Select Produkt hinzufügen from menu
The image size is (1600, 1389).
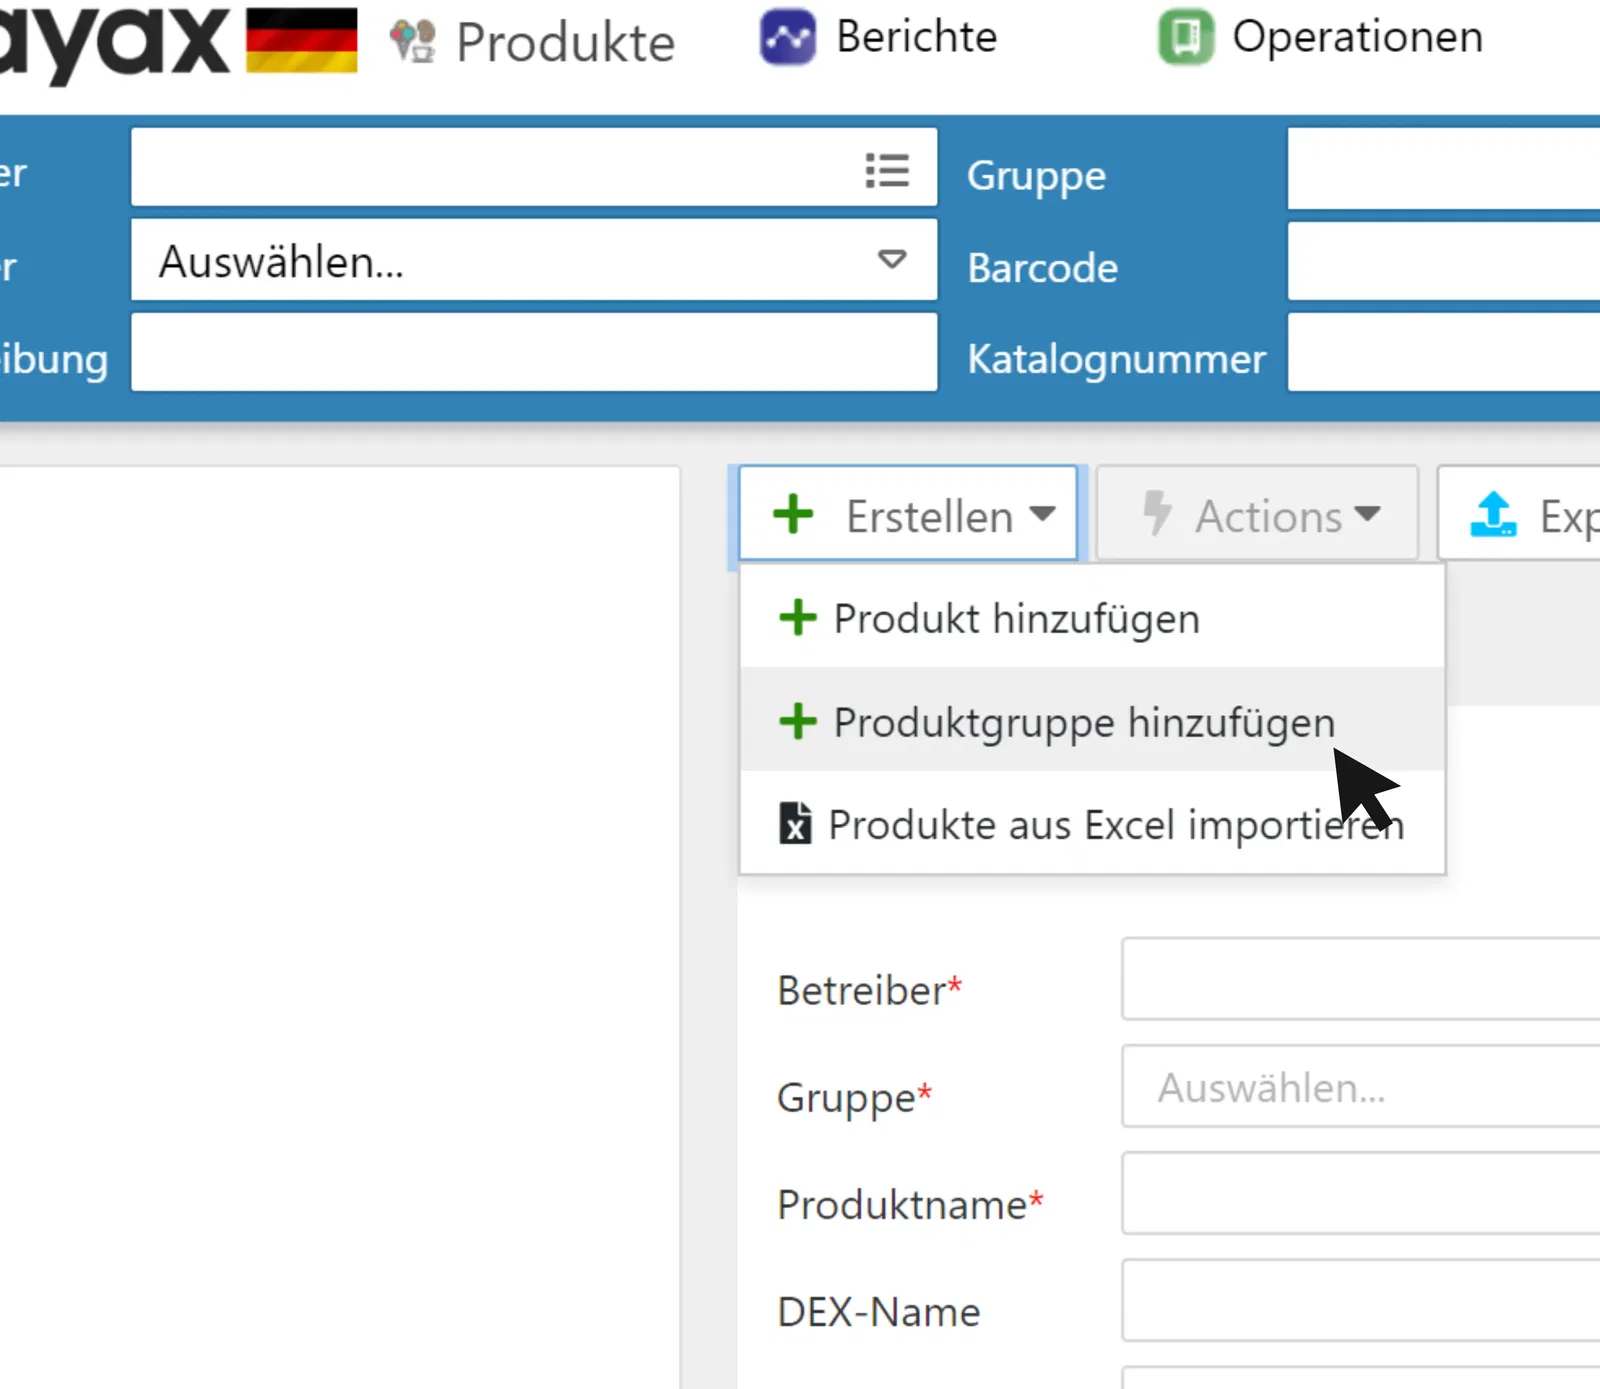pyautogui.click(x=1016, y=618)
